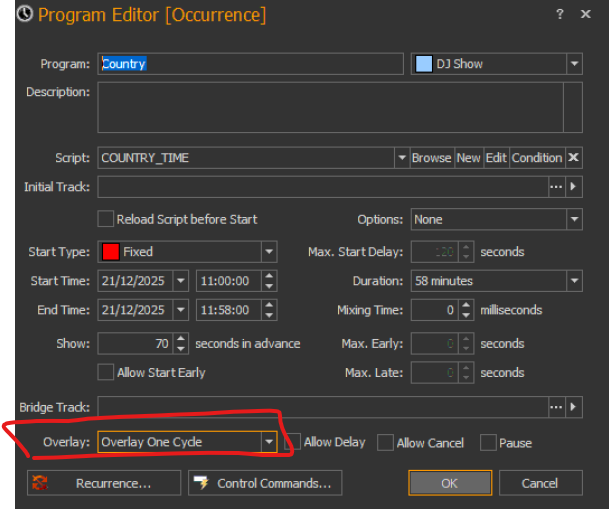Enable the Allow Cancel checkbox
The height and width of the screenshot is (509, 609).
[385, 442]
